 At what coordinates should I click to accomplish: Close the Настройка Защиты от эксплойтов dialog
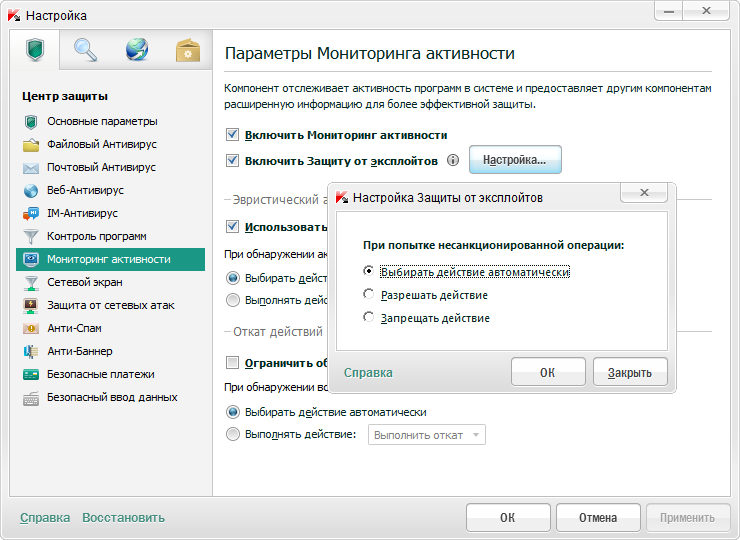tap(644, 193)
